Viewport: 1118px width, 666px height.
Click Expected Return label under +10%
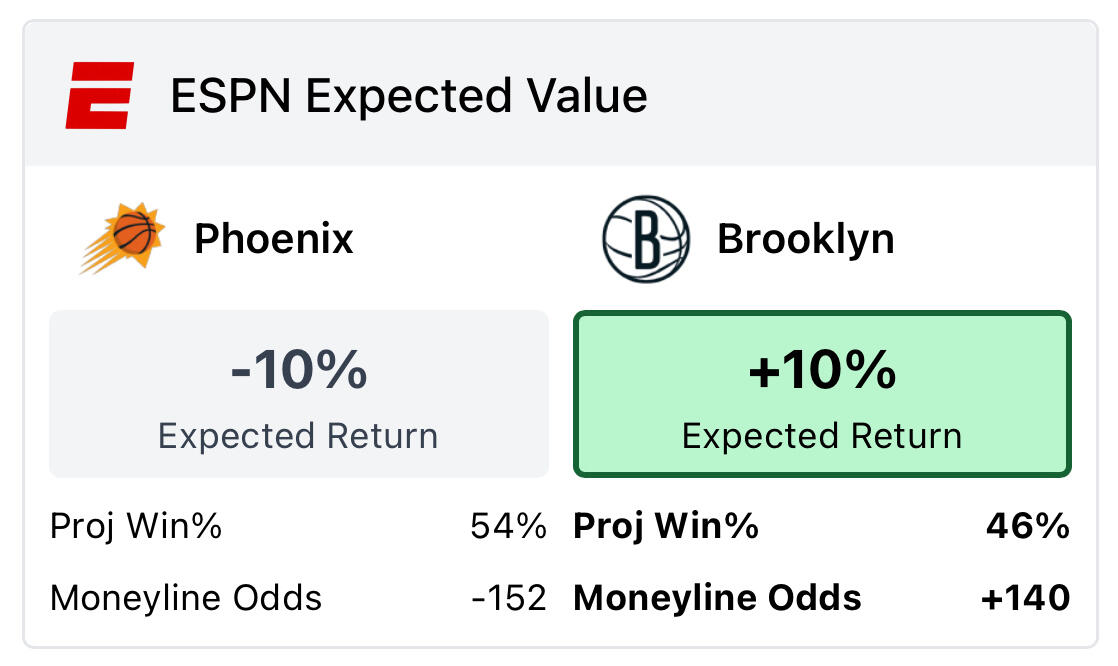coord(822,436)
